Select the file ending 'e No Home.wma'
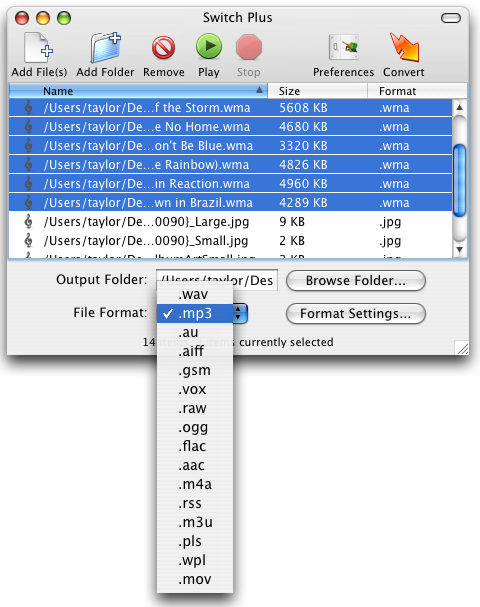The height and width of the screenshot is (607, 480). point(230,127)
